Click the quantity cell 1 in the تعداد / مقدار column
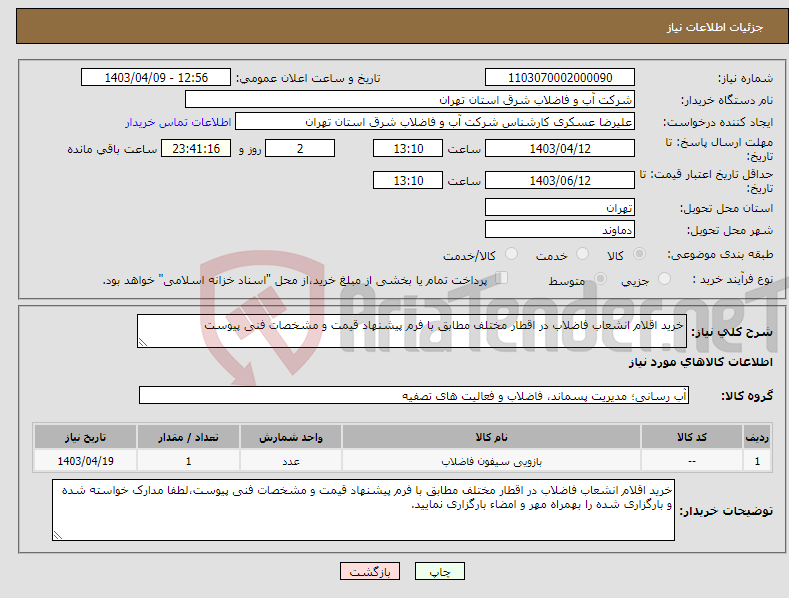The width and height of the screenshot is (789, 598). tap(188, 461)
